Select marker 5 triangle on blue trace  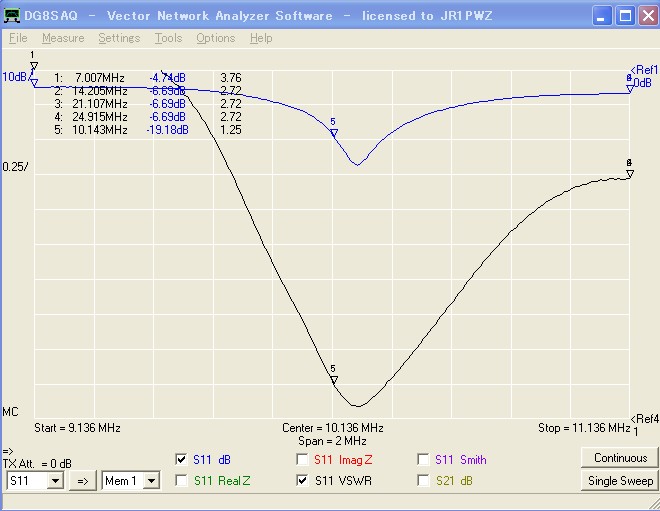[x=334, y=132]
